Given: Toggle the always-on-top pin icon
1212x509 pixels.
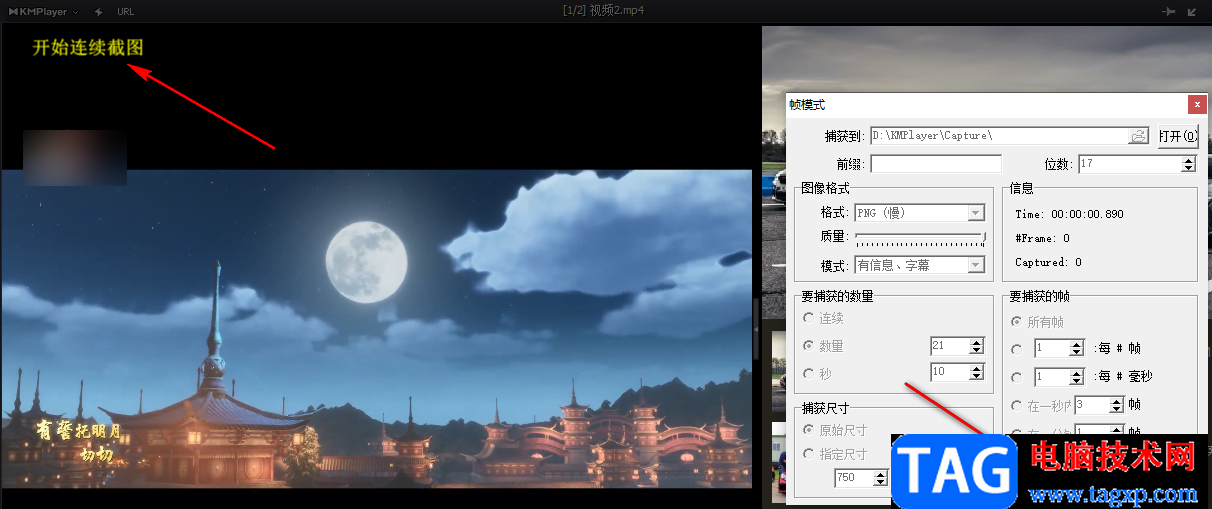Looking at the screenshot, I should (x=1167, y=12).
